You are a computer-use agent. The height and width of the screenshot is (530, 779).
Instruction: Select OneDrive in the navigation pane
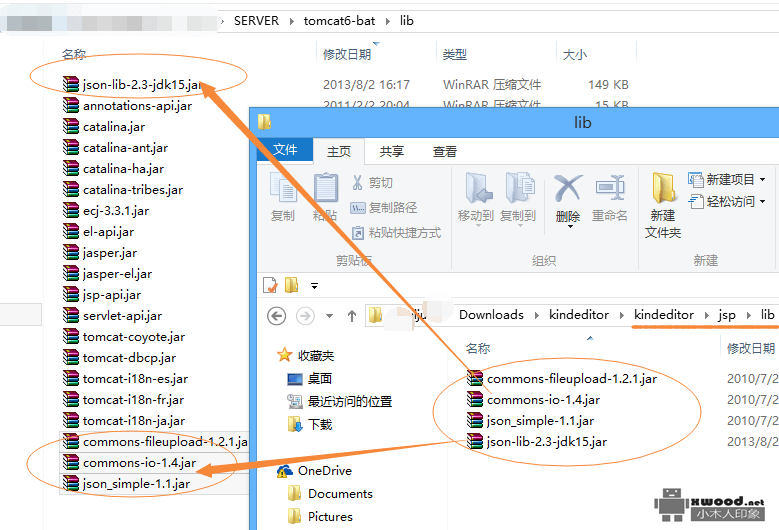(324, 470)
